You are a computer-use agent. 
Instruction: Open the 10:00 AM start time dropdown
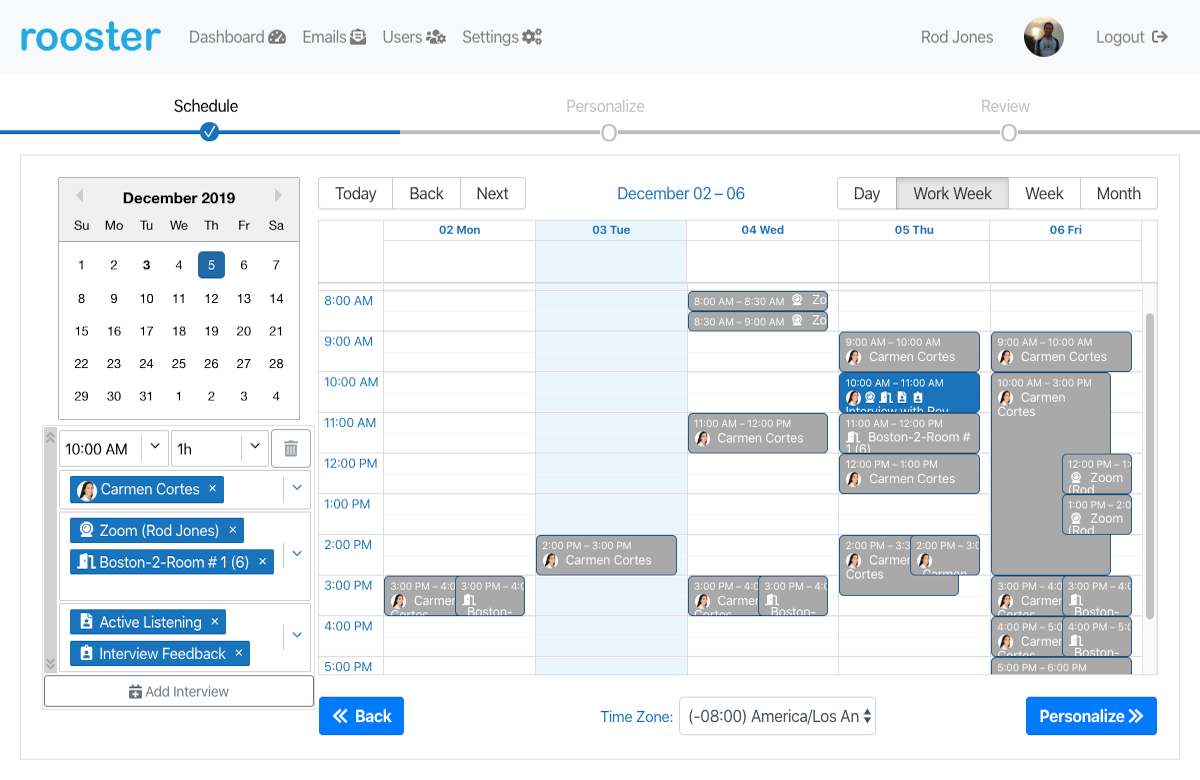point(154,448)
